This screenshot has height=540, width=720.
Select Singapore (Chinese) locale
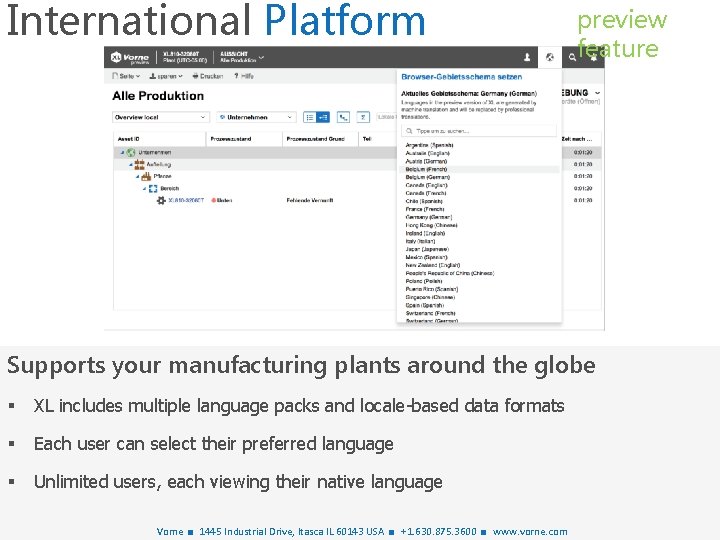tap(430, 297)
